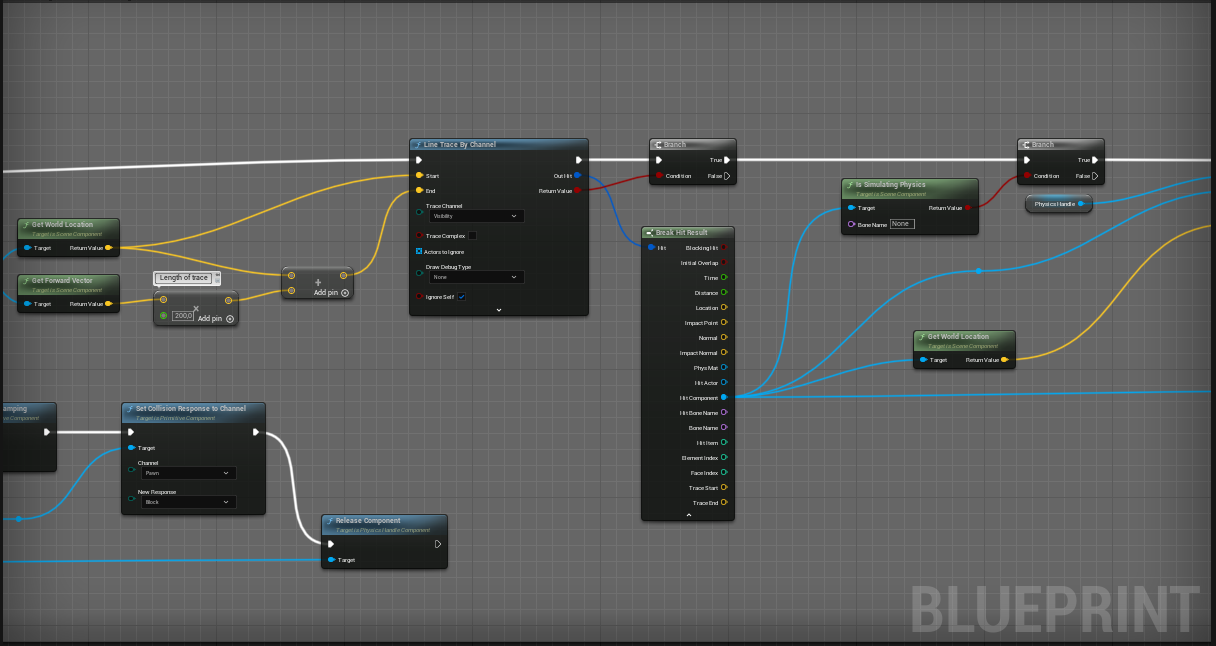
Task: Enable the Trace Complex checkbox
Action: pyautogui.click(x=472, y=236)
